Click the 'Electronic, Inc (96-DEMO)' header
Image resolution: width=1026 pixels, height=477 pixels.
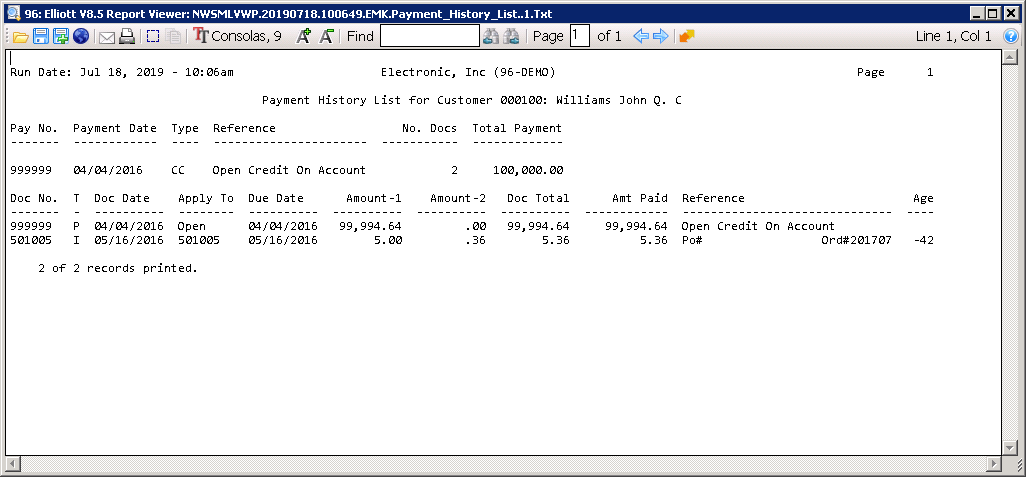pos(468,72)
